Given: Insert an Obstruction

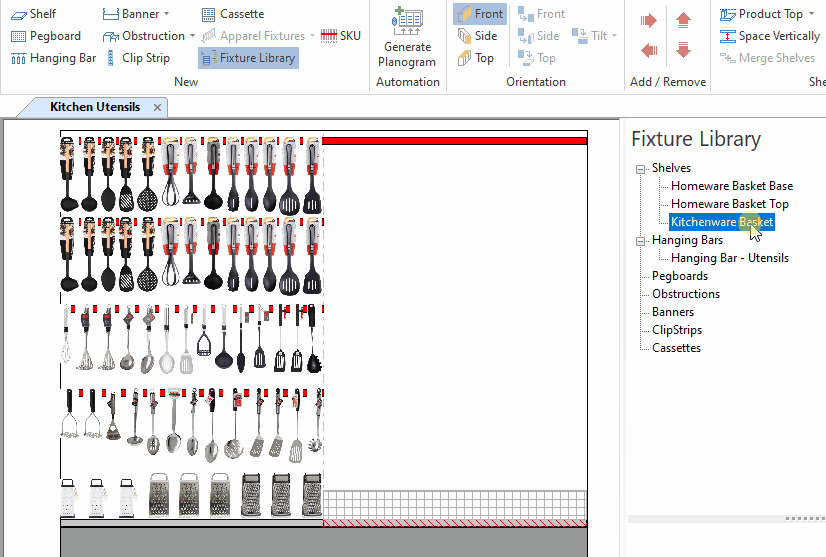Looking at the screenshot, I should [x=144, y=36].
